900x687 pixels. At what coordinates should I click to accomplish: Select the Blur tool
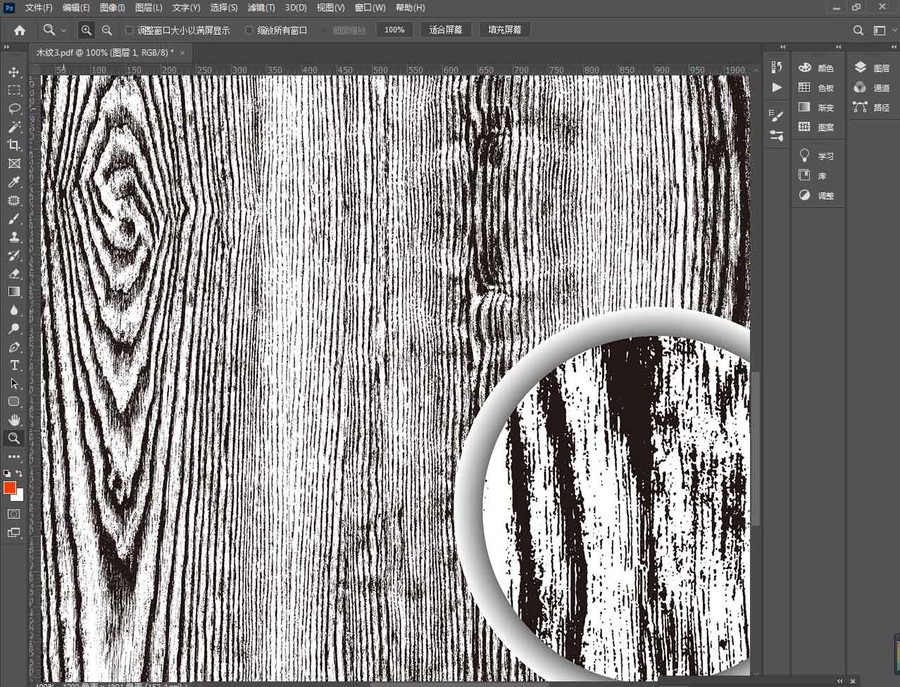14,310
